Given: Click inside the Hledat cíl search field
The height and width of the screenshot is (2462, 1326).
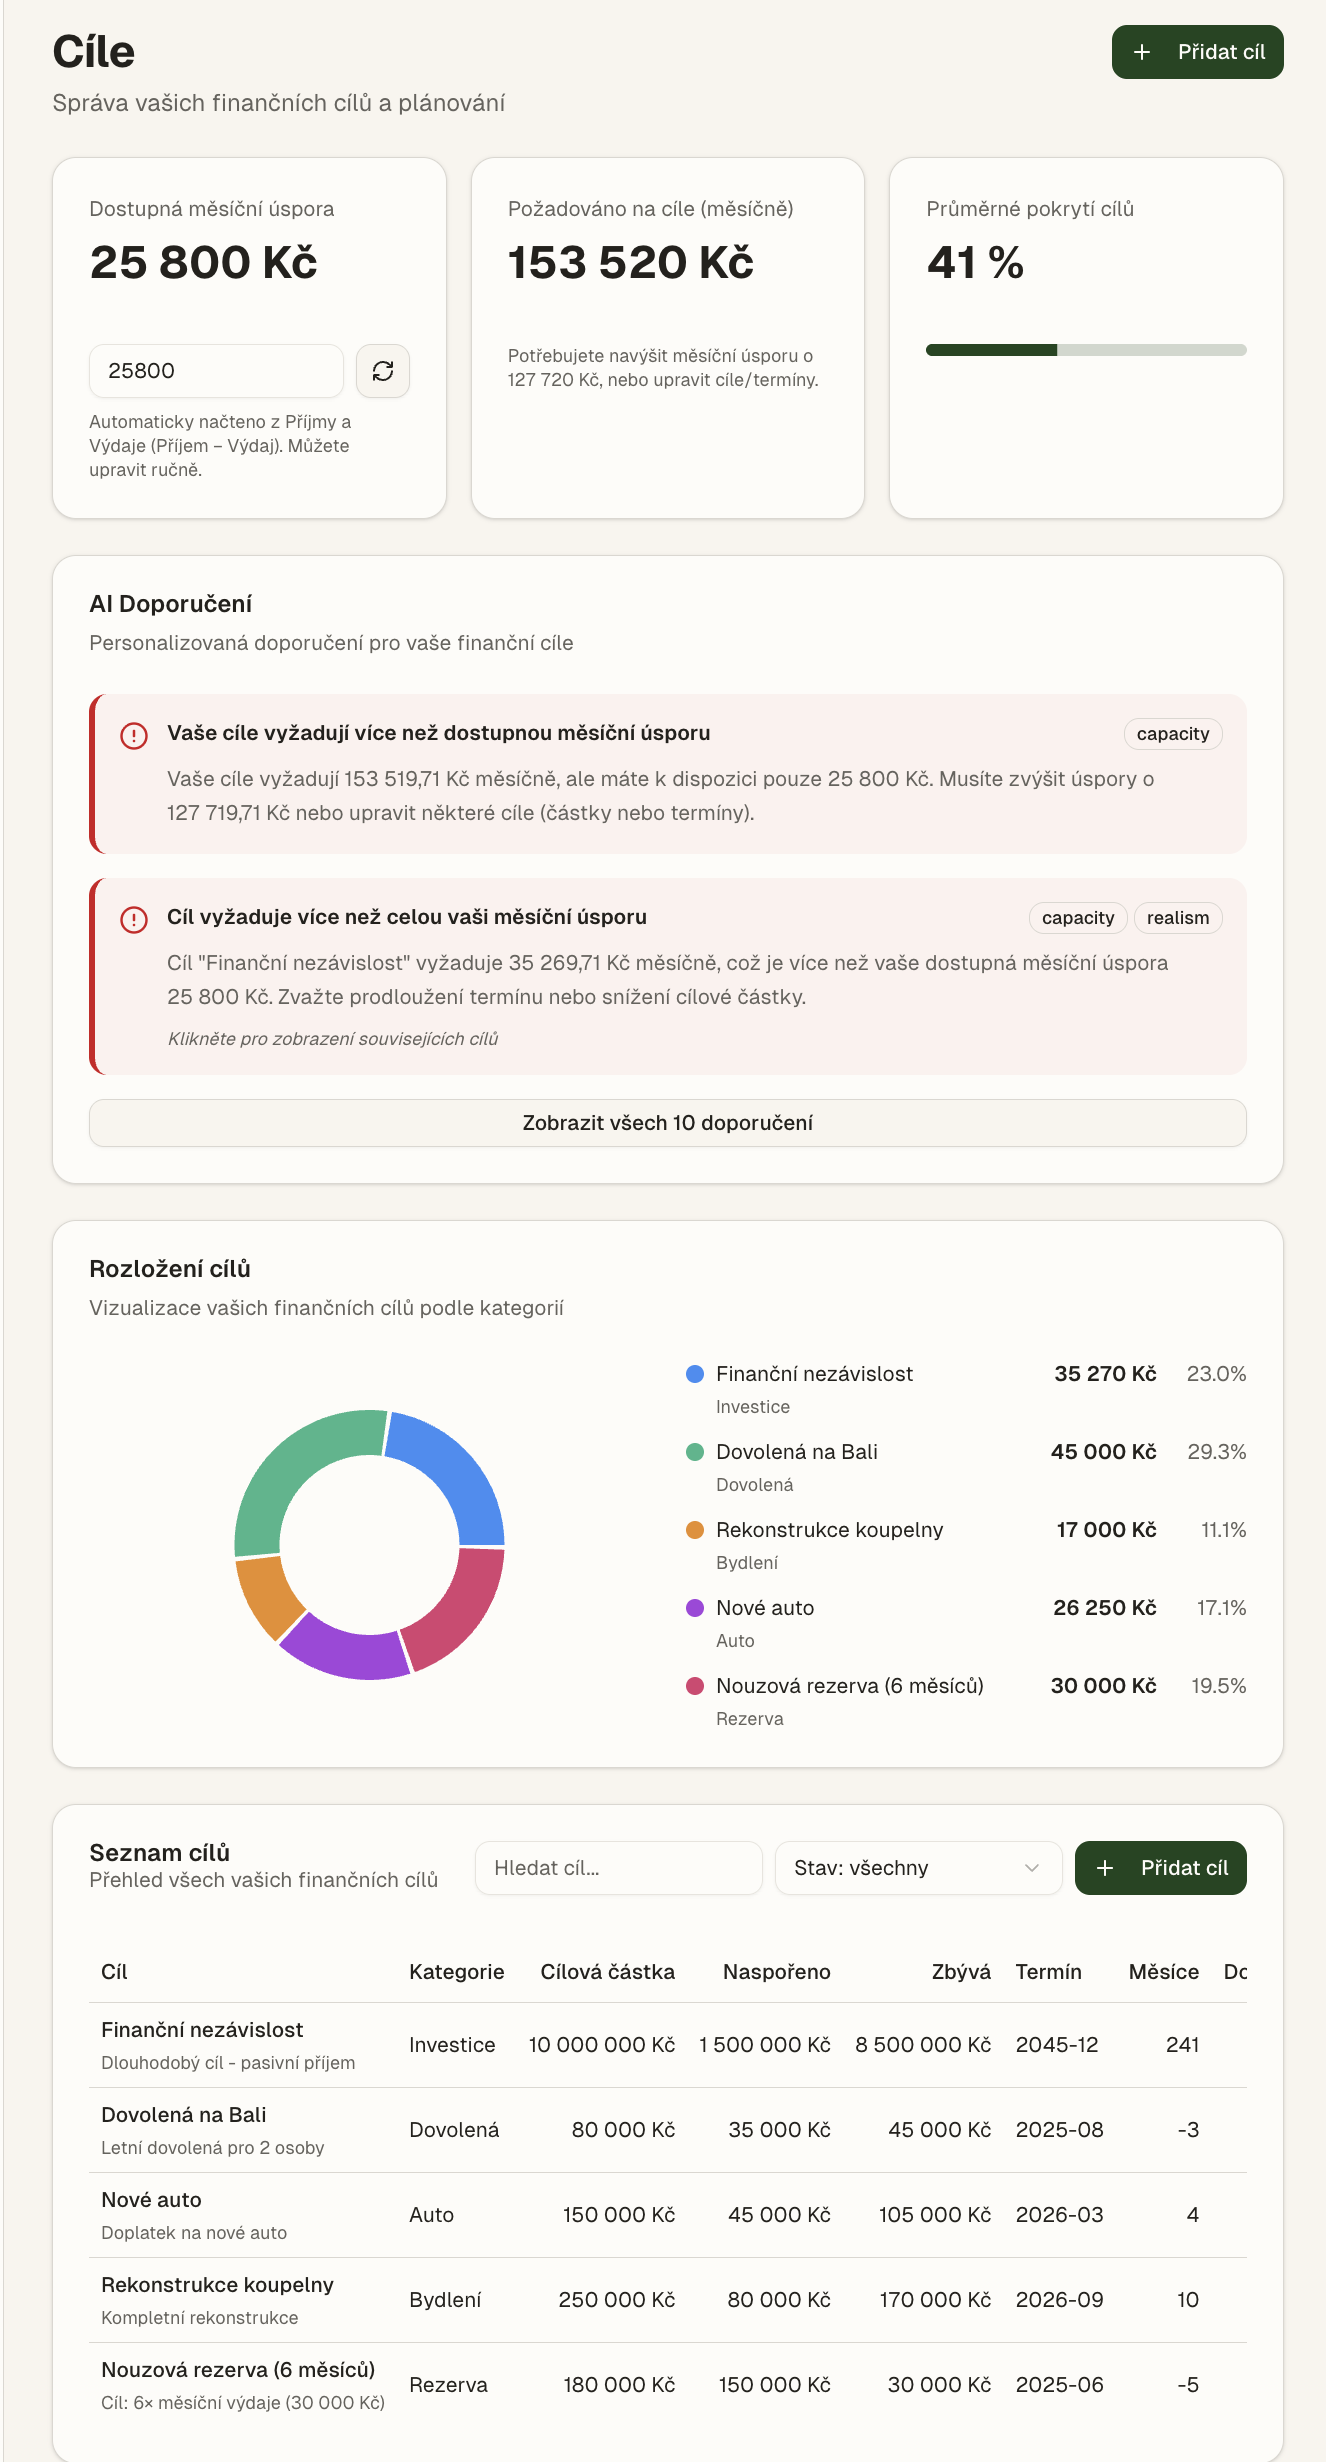Looking at the screenshot, I should 617,1867.
